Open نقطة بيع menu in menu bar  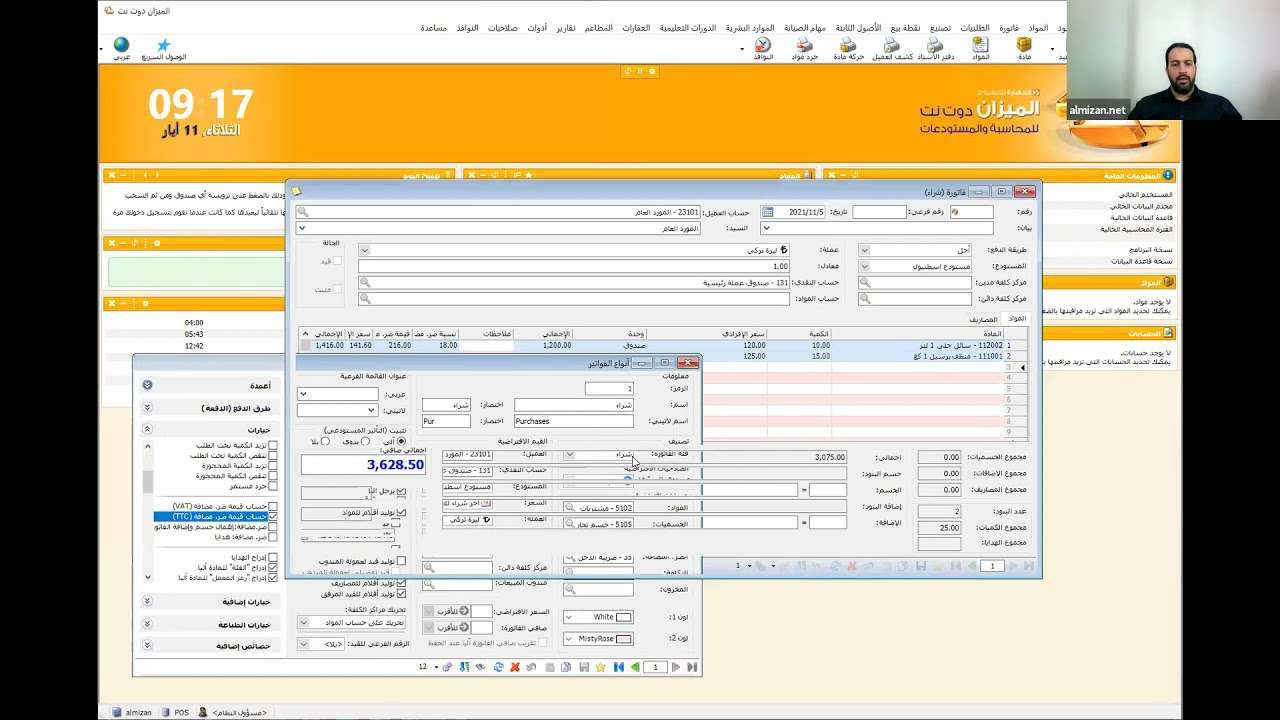click(x=905, y=28)
